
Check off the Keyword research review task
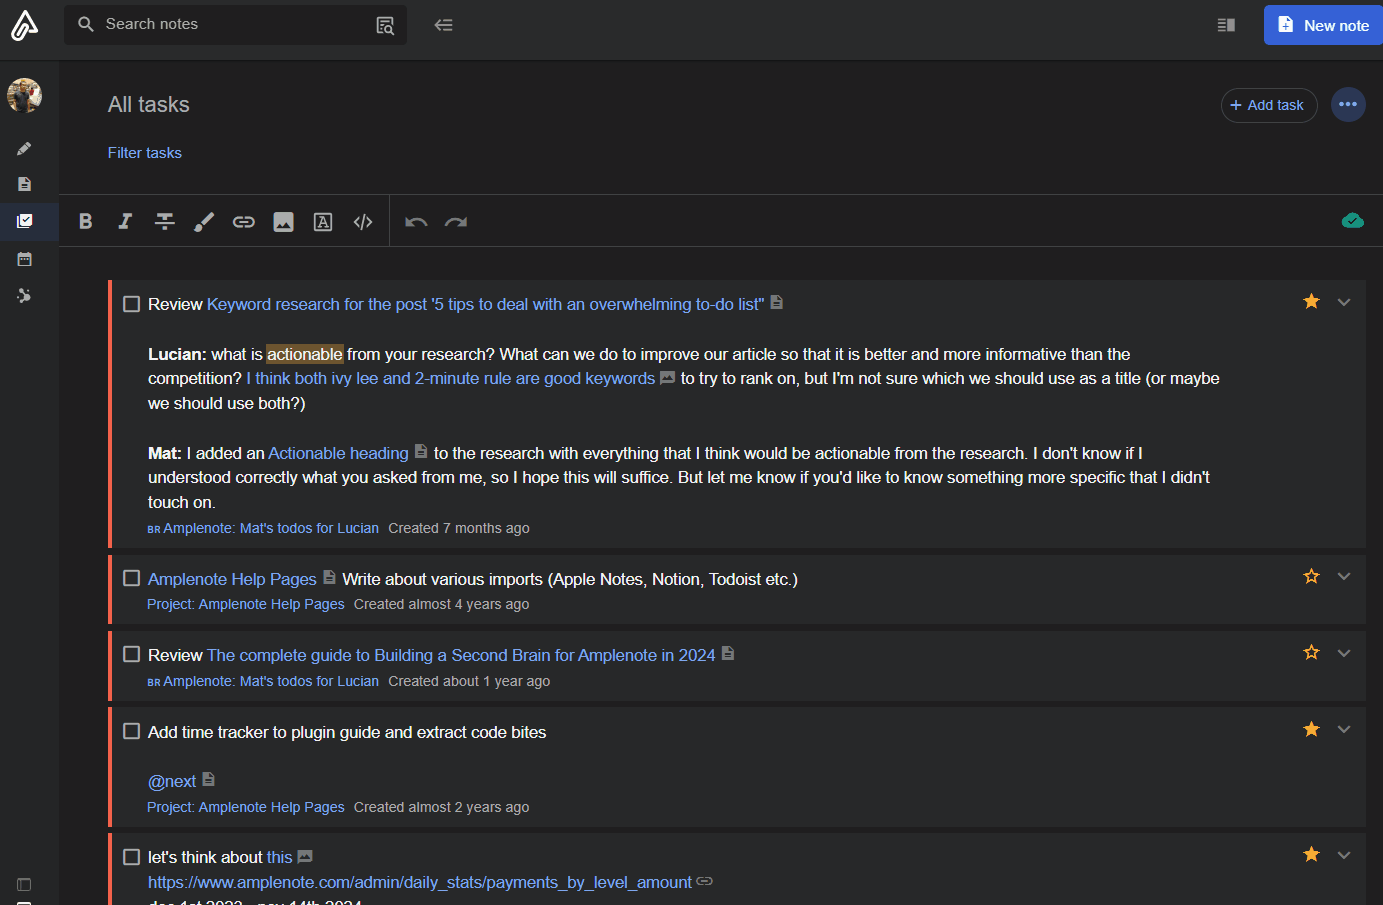(x=131, y=304)
